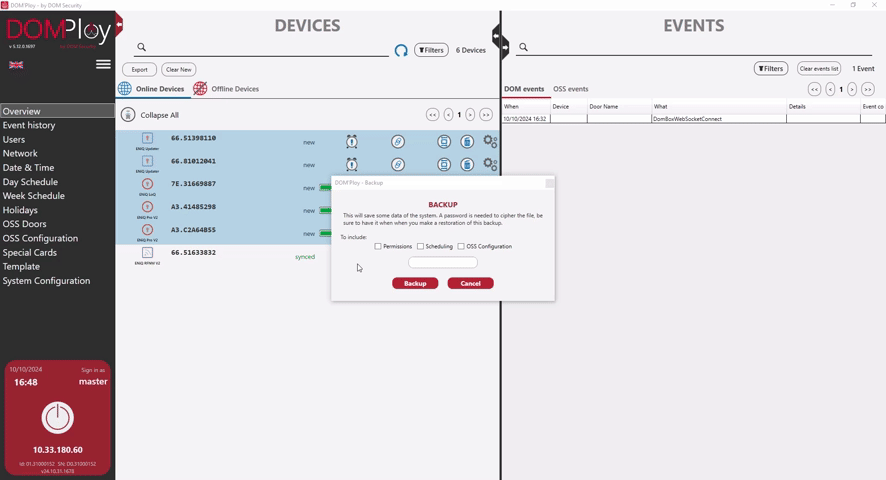Open Event history in sidebar menu

click(x=29, y=126)
